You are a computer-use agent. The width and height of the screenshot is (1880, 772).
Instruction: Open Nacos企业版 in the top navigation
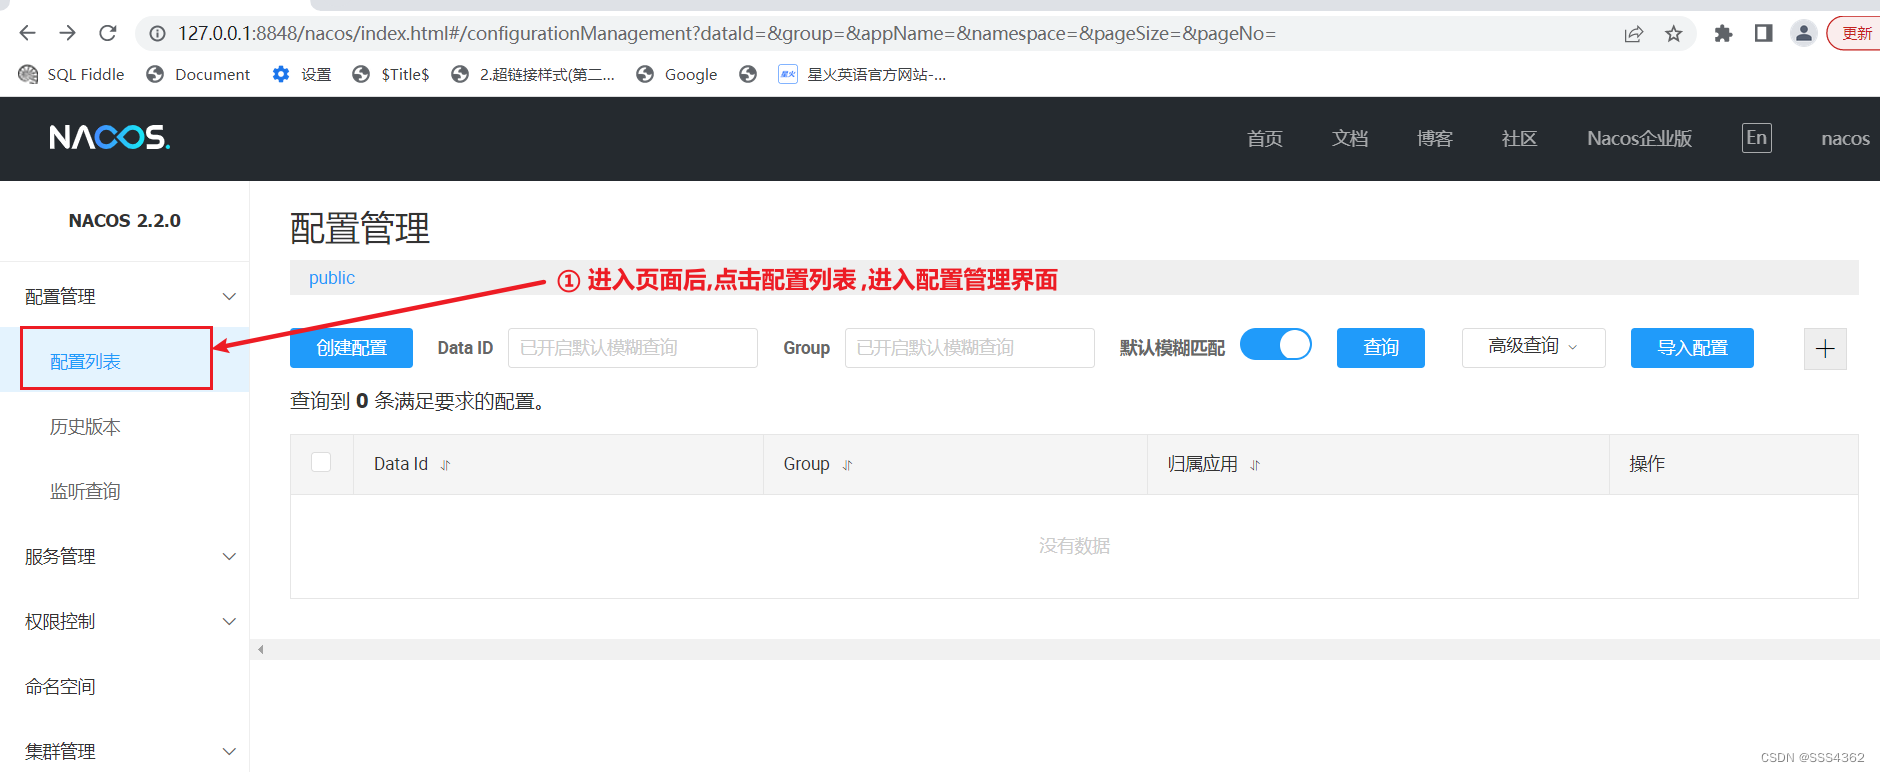pos(1640,138)
